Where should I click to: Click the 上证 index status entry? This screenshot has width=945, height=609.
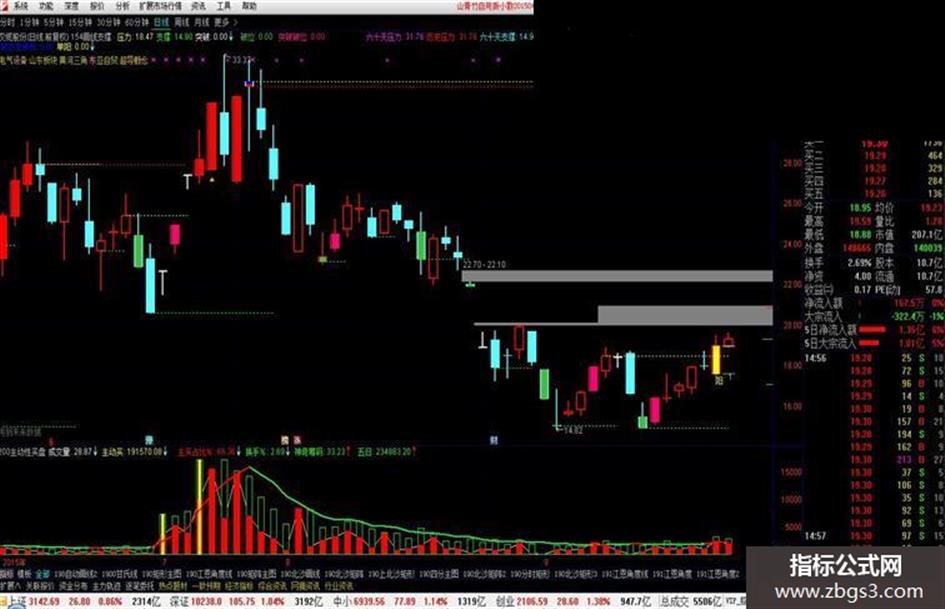[x=84, y=602]
